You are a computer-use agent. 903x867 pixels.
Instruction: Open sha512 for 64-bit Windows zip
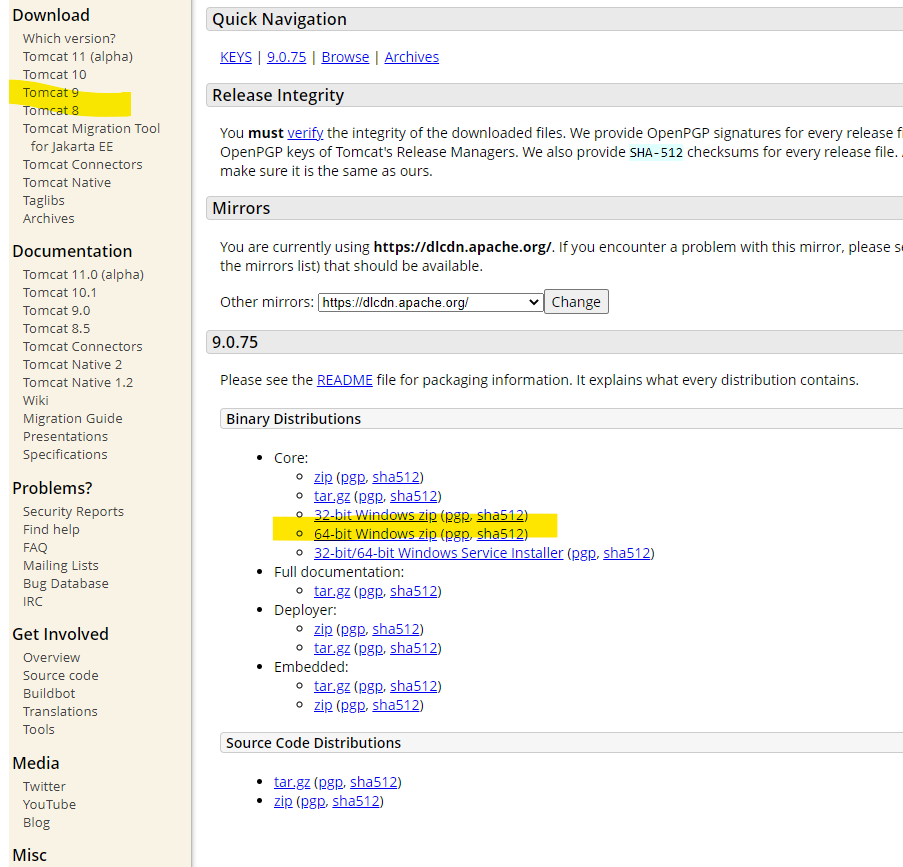coord(500,534)
